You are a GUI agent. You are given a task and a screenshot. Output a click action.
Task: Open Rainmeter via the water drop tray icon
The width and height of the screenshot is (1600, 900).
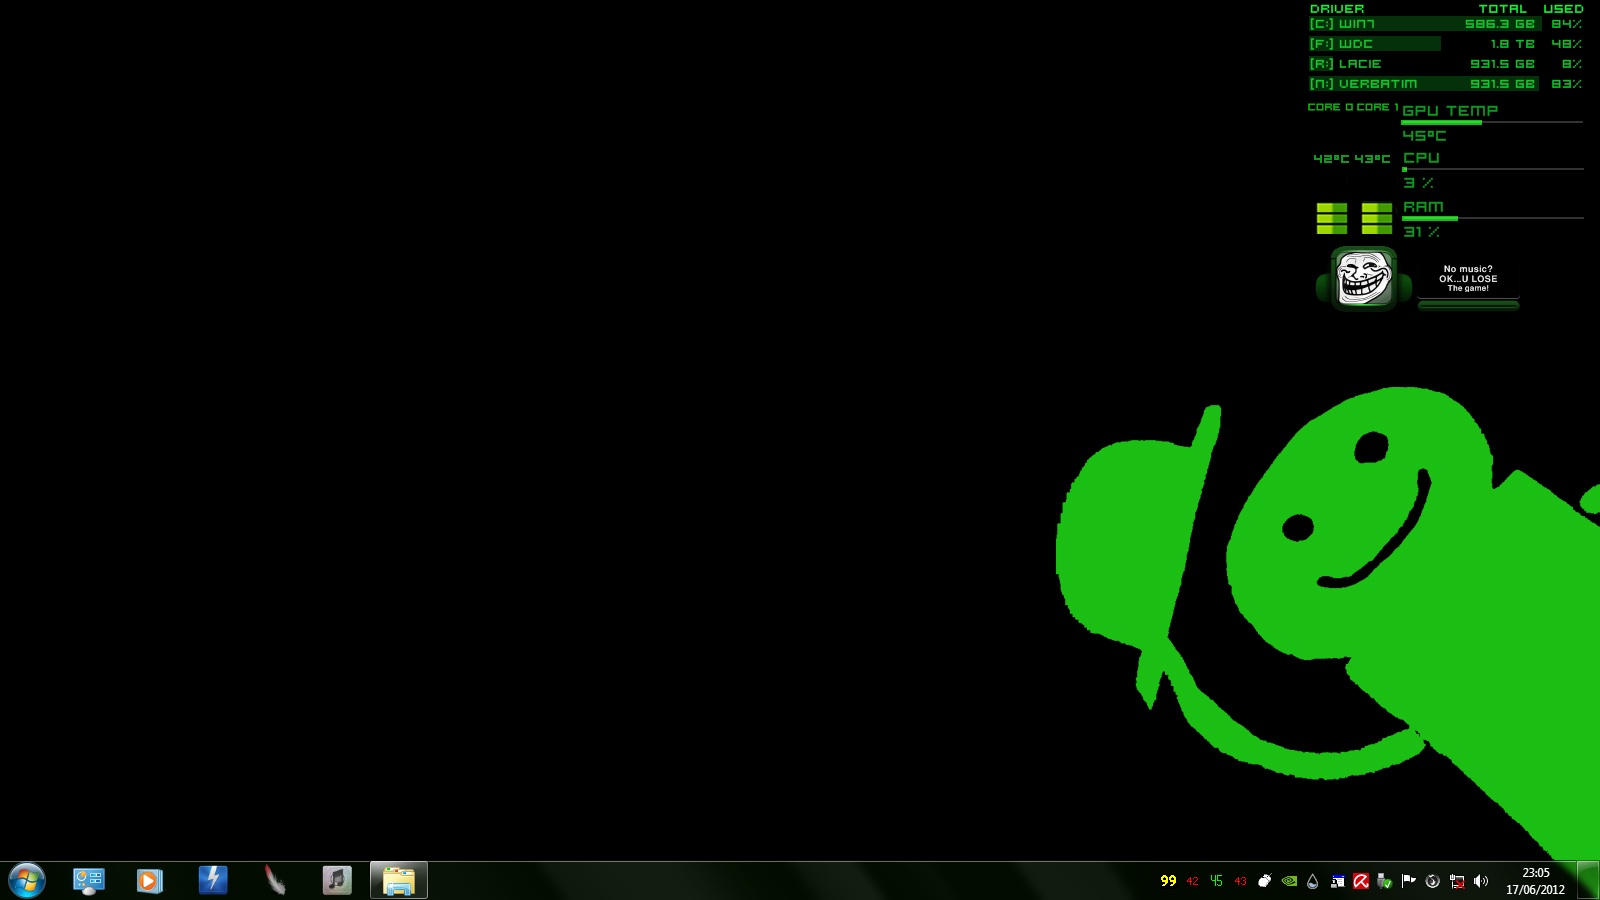(x=1312, y=881)
